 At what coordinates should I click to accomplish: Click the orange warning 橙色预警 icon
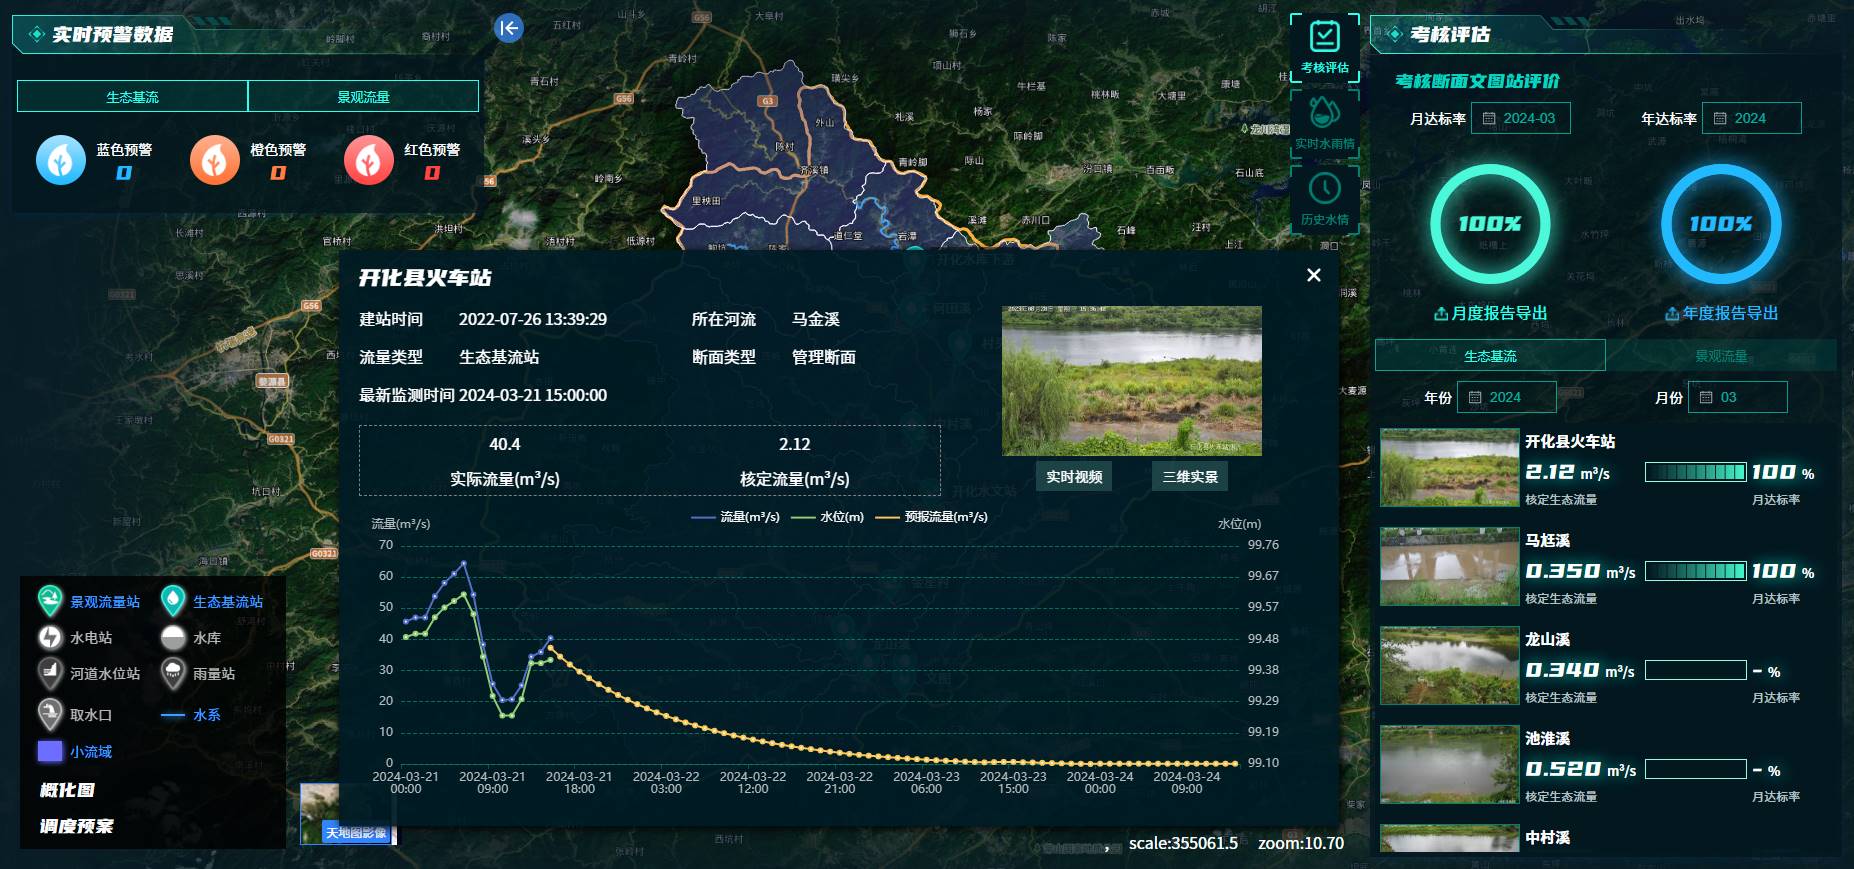pyautogui.click(x=215, y=160)
